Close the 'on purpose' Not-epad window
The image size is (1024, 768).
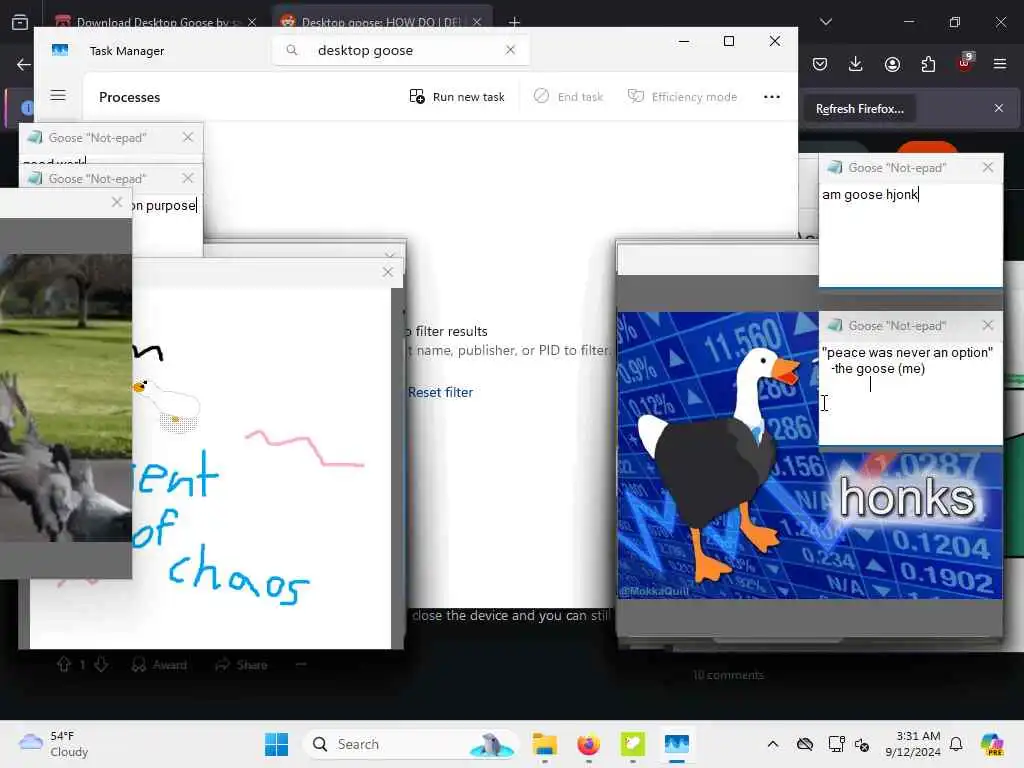[x=187, y=178]
